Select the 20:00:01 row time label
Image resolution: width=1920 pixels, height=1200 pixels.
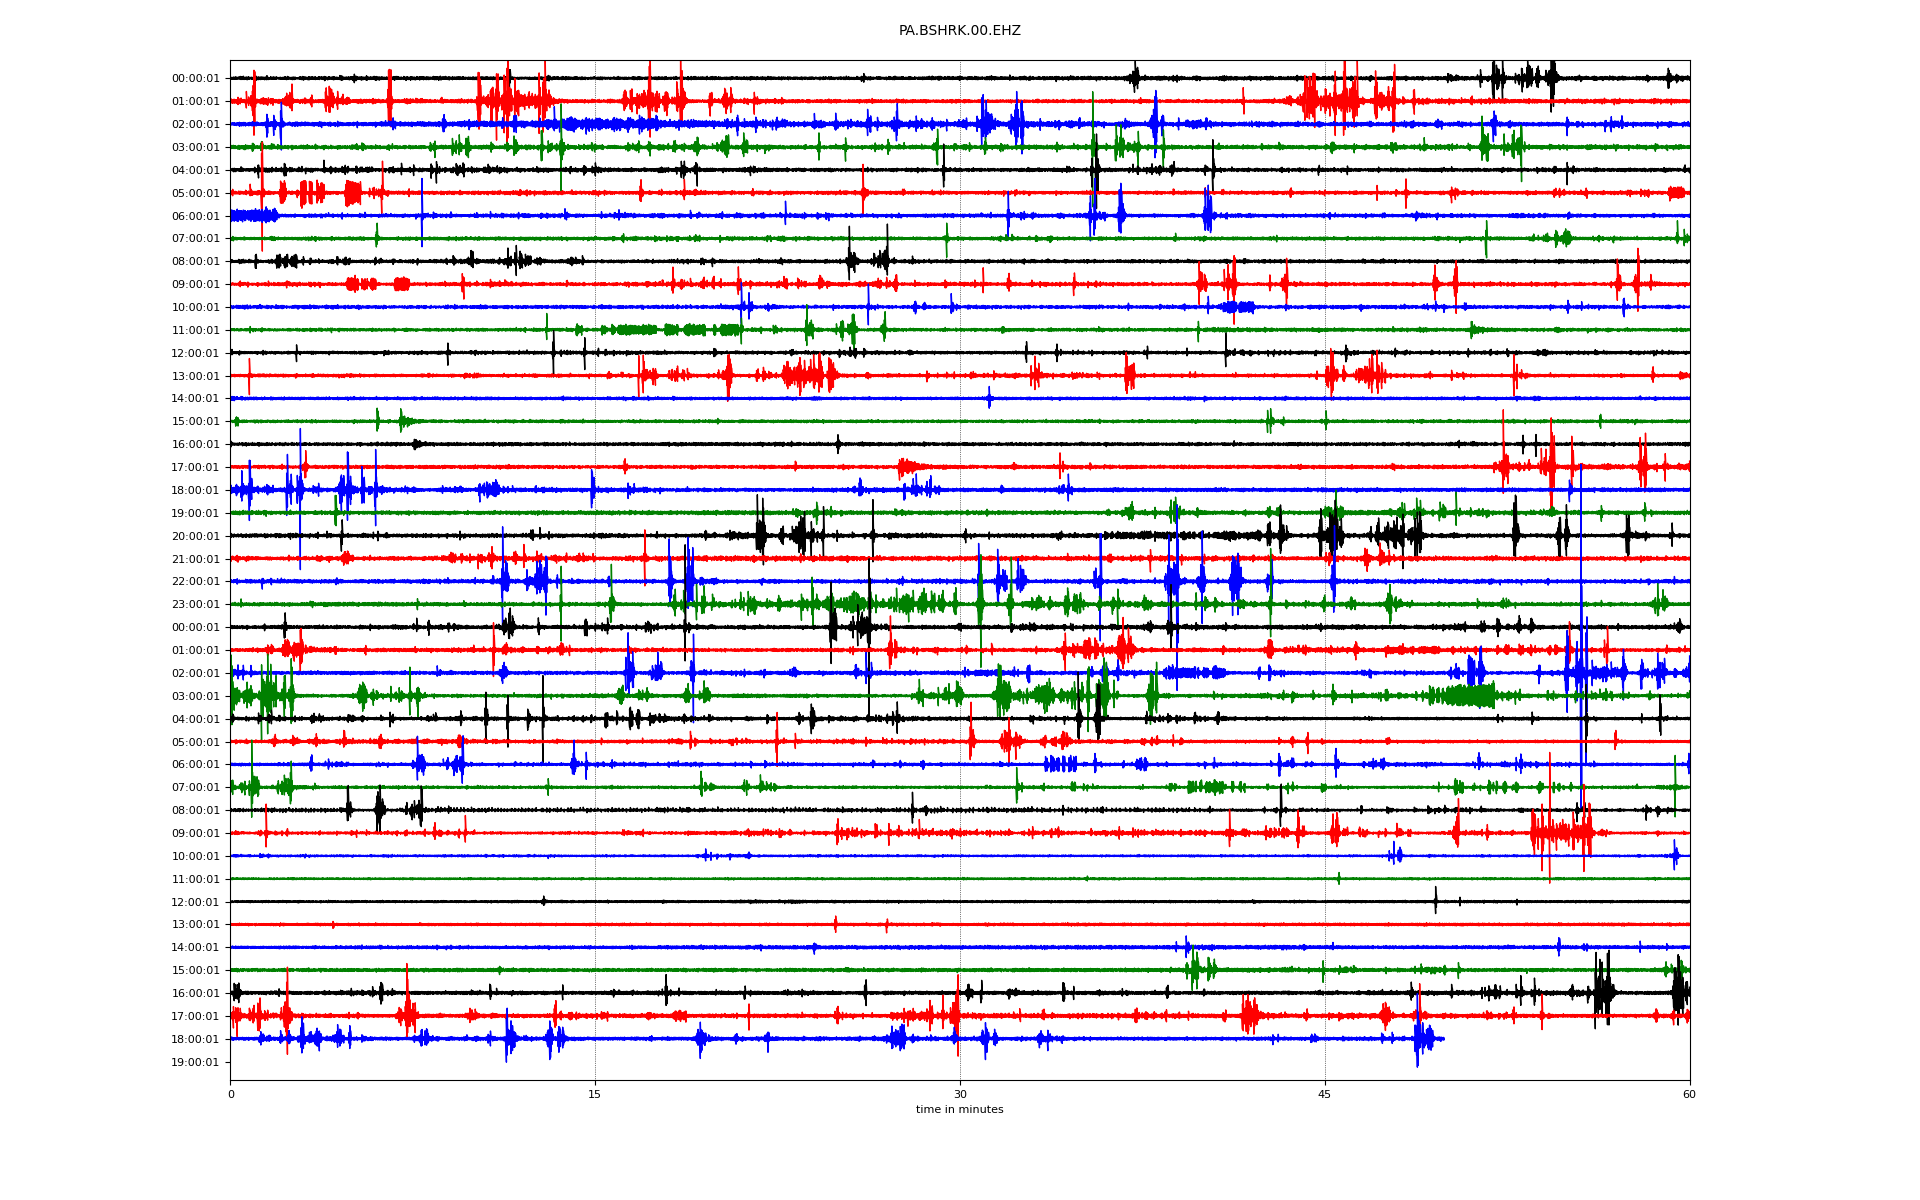tap(195, 536)
